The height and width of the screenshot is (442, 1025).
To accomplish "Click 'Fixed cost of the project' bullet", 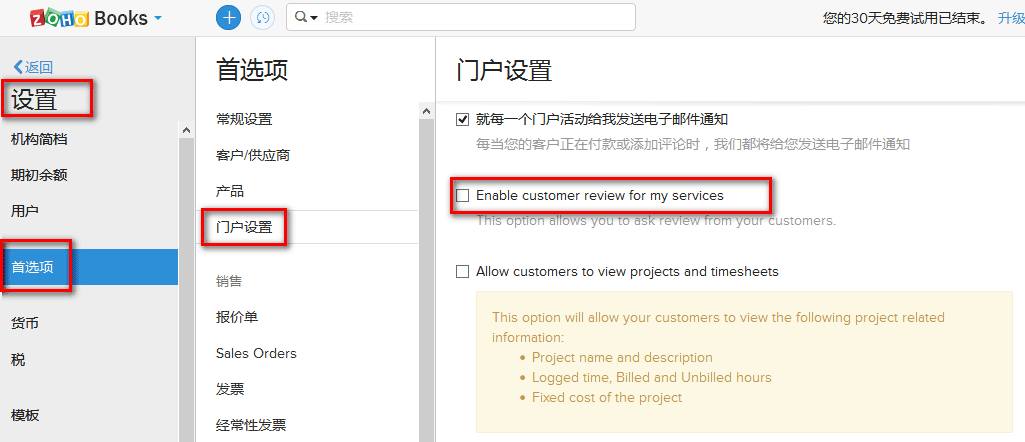I will click(x=607, y=397).
